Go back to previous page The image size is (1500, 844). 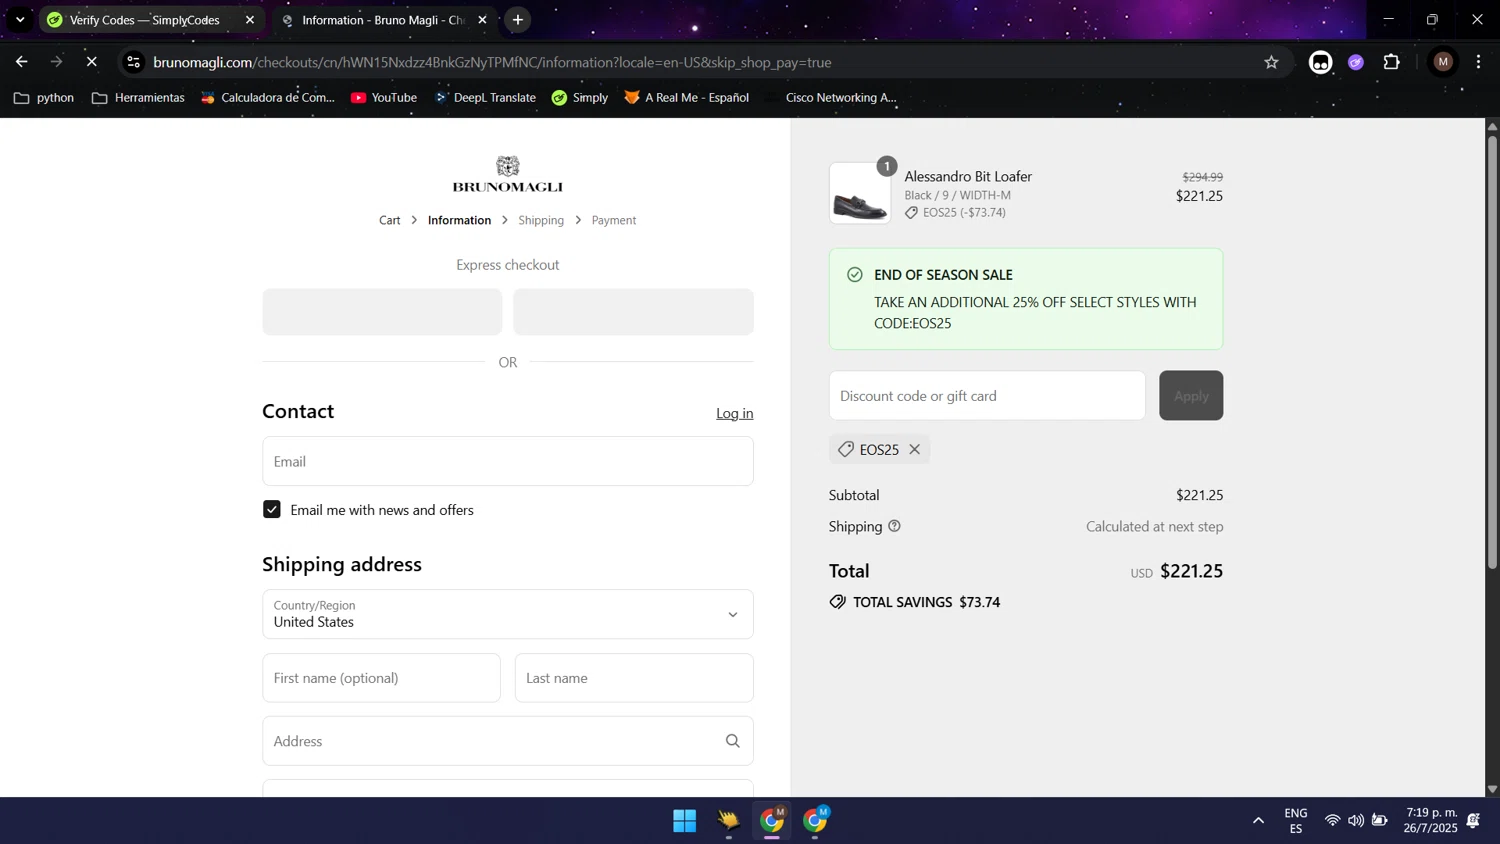21,62
